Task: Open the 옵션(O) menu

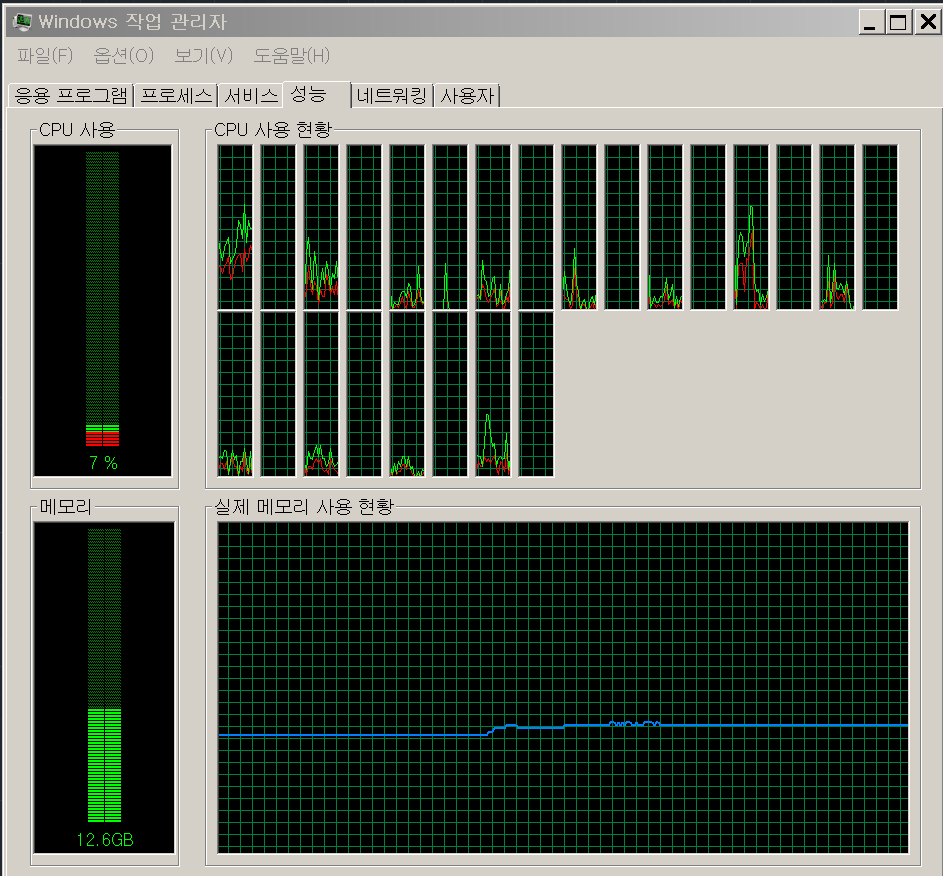Action: pos(123,56)
